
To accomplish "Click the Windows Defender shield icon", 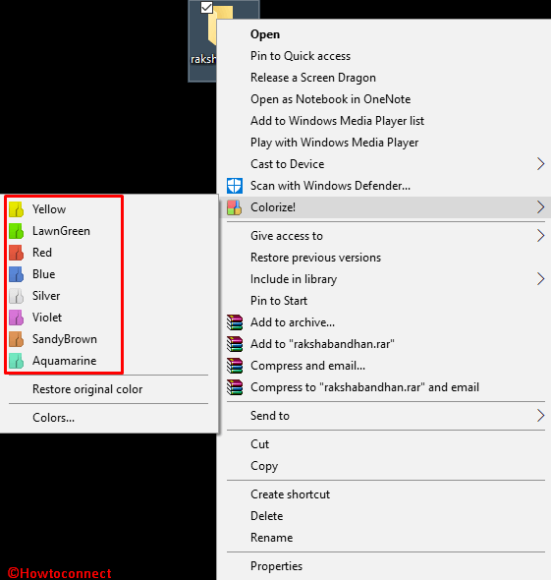I will (235, 186).
